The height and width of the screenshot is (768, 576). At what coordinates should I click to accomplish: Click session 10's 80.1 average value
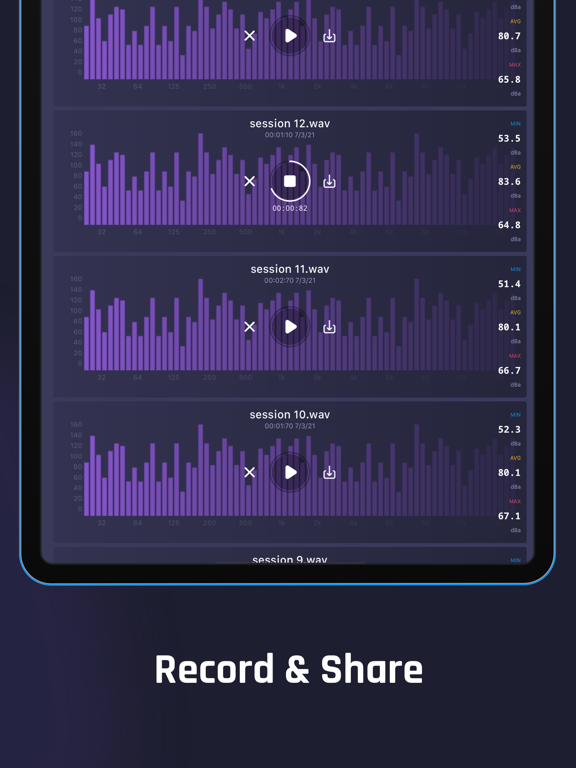click(x=509, y=473)
